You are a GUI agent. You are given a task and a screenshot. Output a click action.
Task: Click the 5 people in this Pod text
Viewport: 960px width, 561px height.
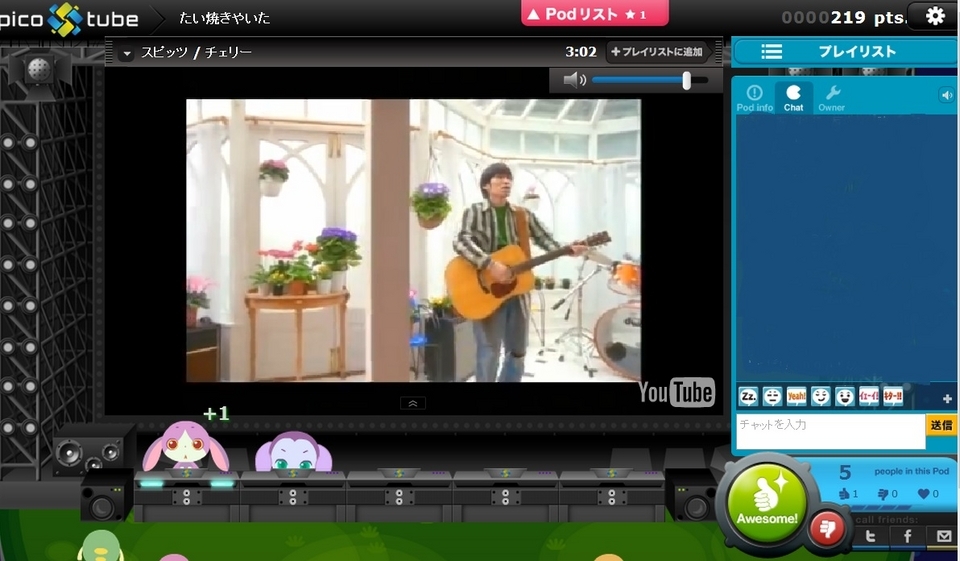[x=893, y=472]
